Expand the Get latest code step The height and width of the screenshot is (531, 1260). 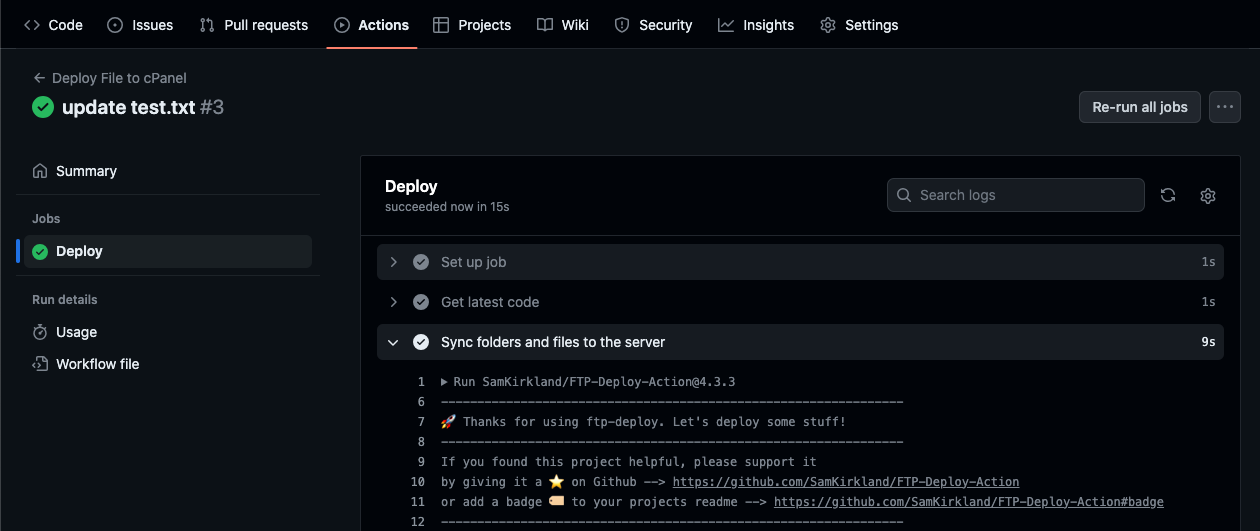(x=394, y=302)
